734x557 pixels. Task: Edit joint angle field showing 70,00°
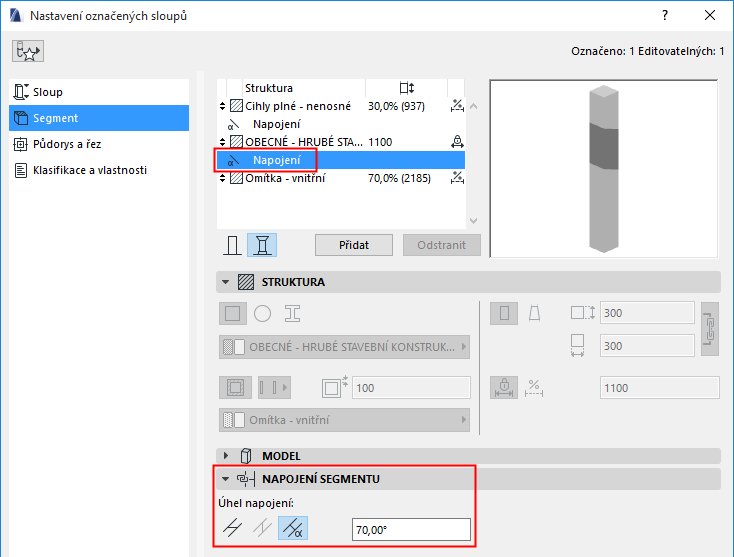tap(411, 529)
